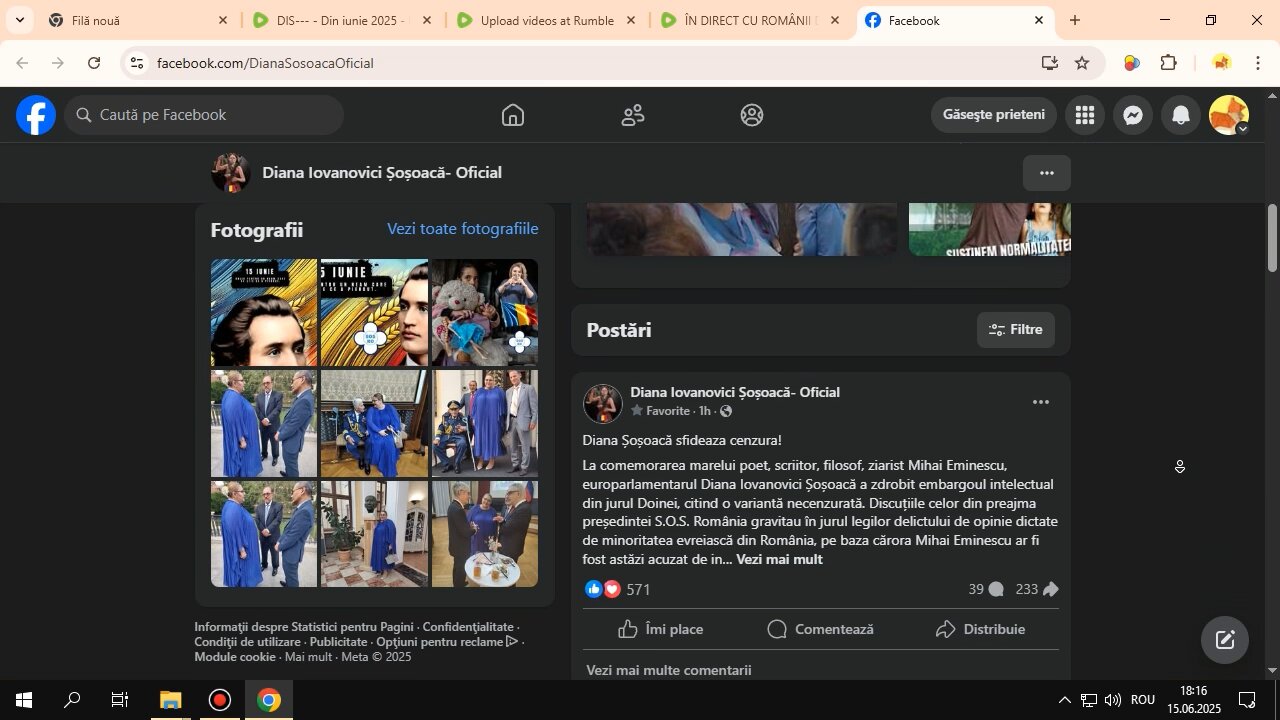Image resolution: width=1280 pixels, height=720 pixels.
Task: Switch to ÎN DIRECT CU ROMÂNII tab
Action: (750, 20)
